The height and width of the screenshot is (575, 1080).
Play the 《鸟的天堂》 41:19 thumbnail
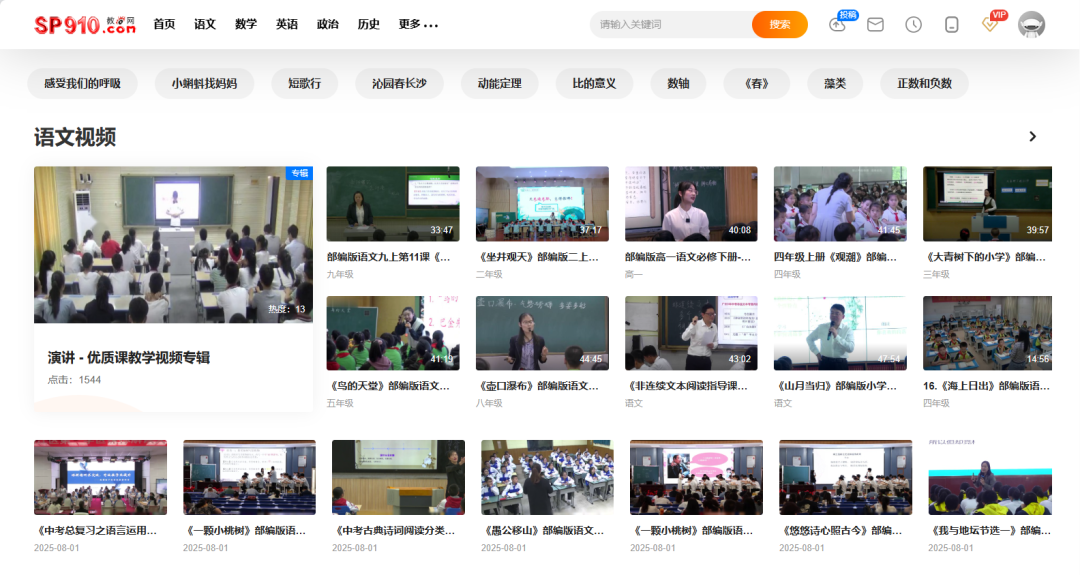tap(393, 333)
